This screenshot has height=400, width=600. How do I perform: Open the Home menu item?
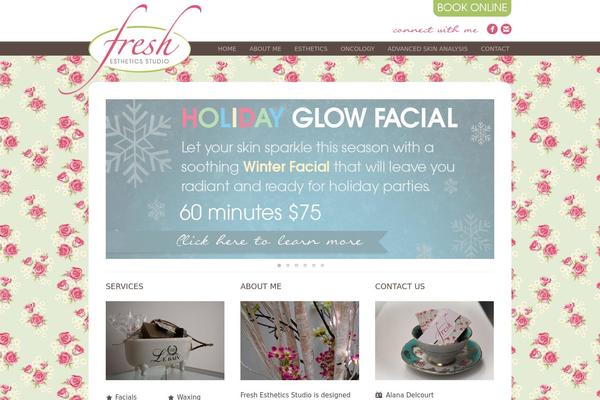227,49
